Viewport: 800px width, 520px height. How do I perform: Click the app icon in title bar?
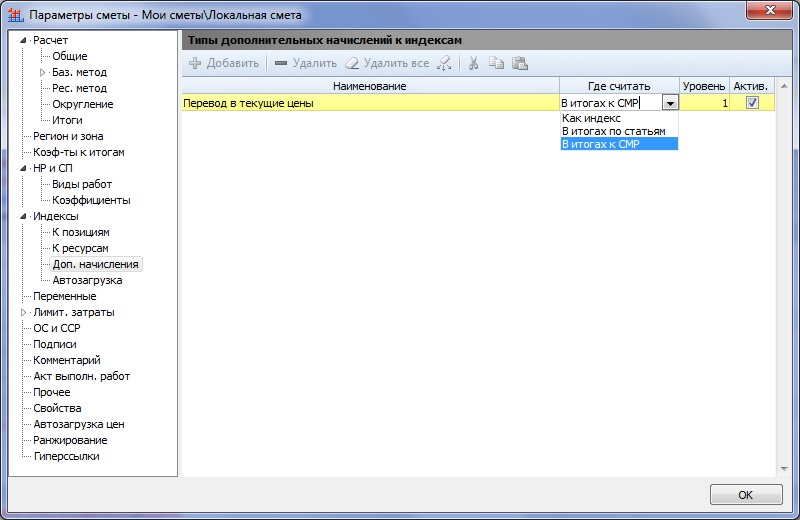15,15
